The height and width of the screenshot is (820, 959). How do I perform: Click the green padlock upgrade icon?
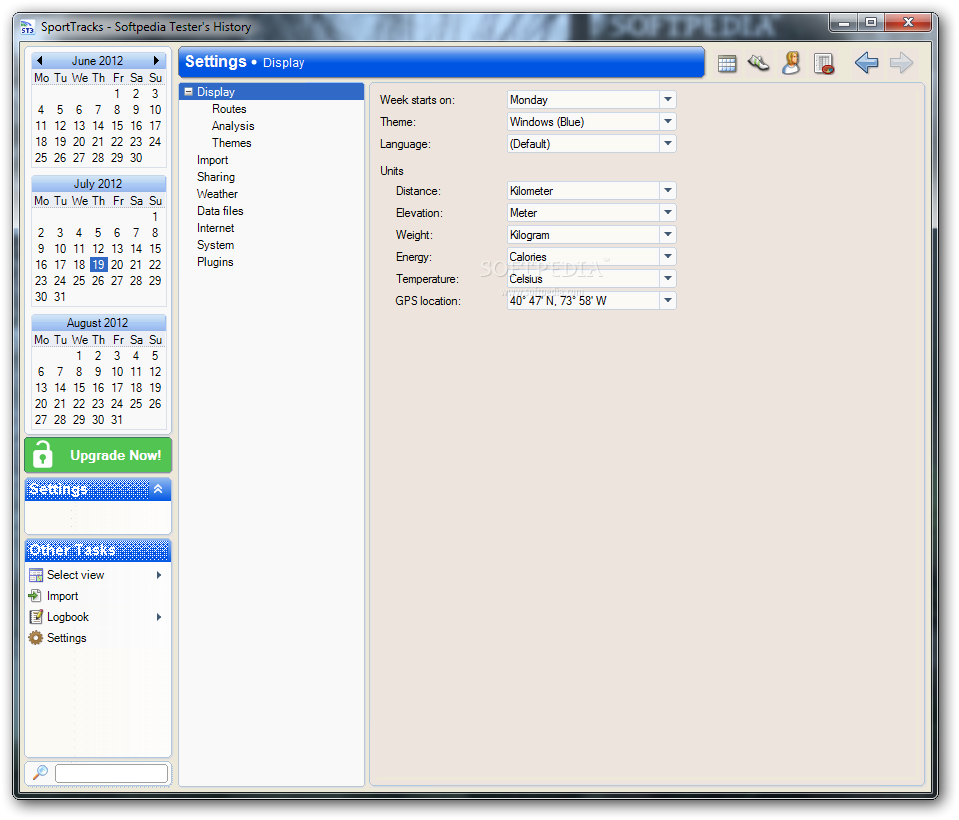pyautogui.click(x=42, y=454)
